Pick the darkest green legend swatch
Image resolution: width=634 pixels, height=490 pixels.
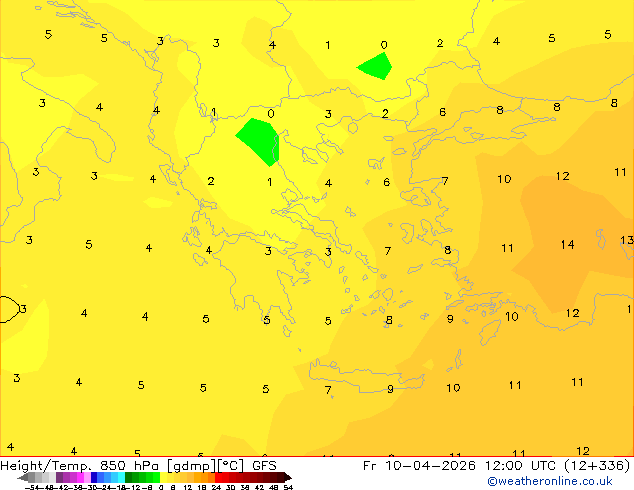click(128, 477)
